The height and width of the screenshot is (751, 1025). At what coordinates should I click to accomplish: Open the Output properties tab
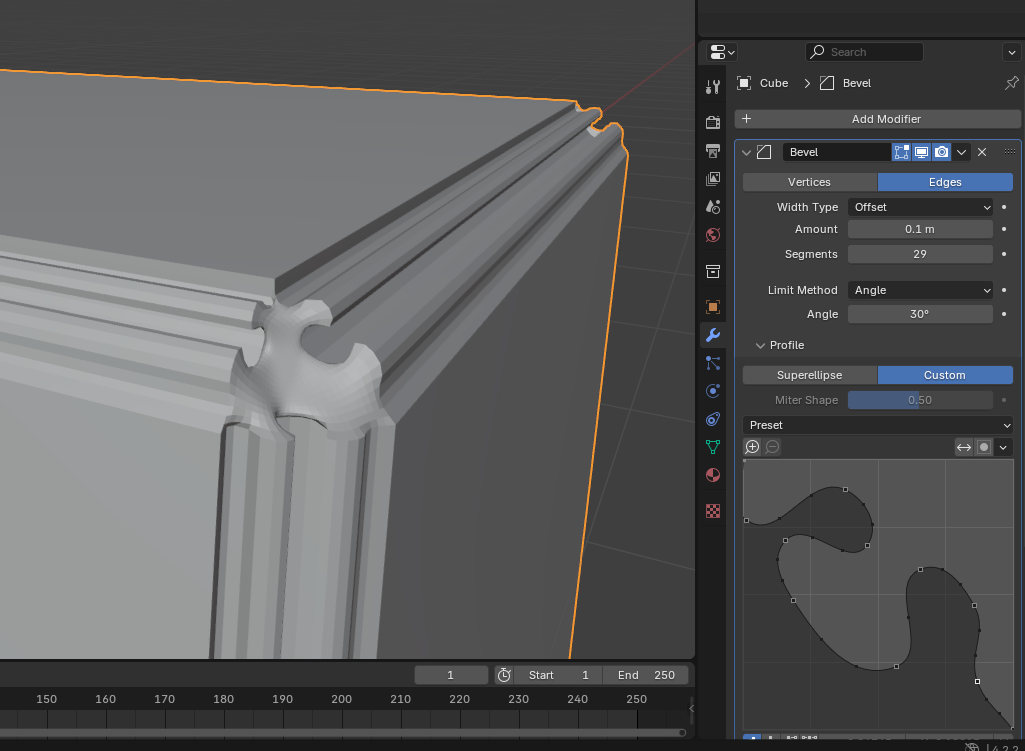[713, 151]
